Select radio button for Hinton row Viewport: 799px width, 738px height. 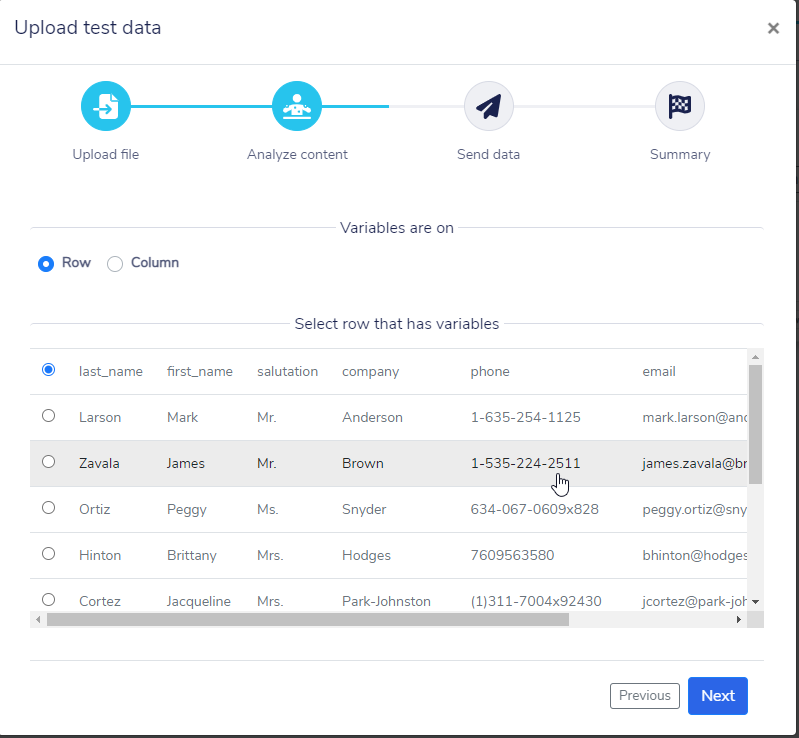point(48,553)
